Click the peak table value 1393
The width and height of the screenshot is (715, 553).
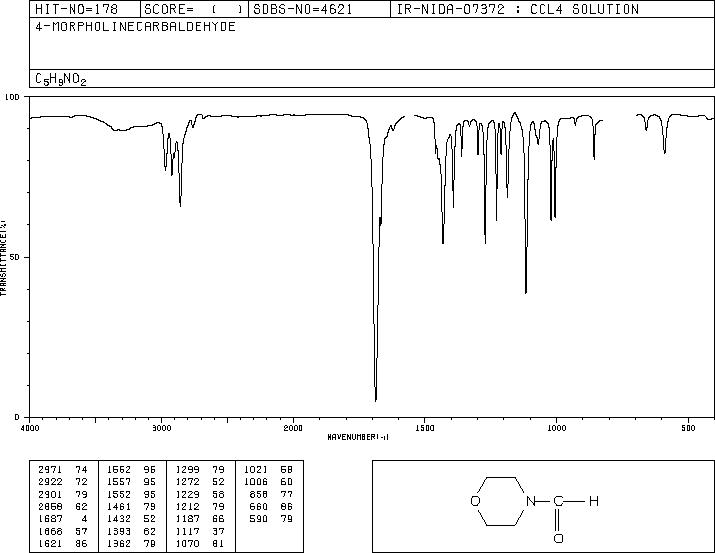(119, 531)
